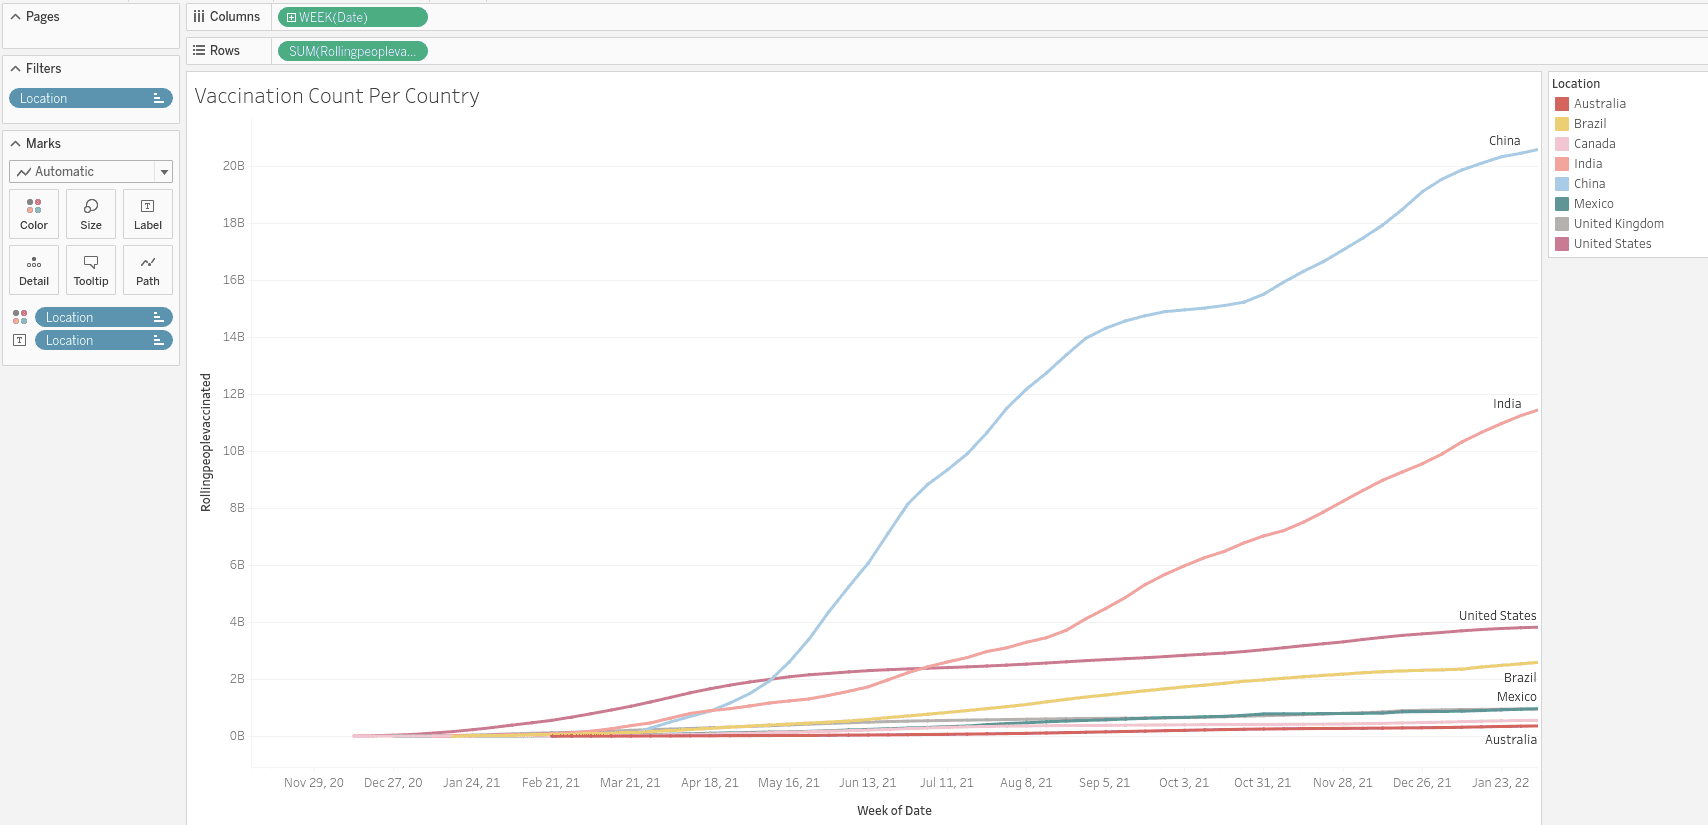This screenshot has width=1708, height=825.
Task: Open the Label marks card
Action: [x=148, y=213]
